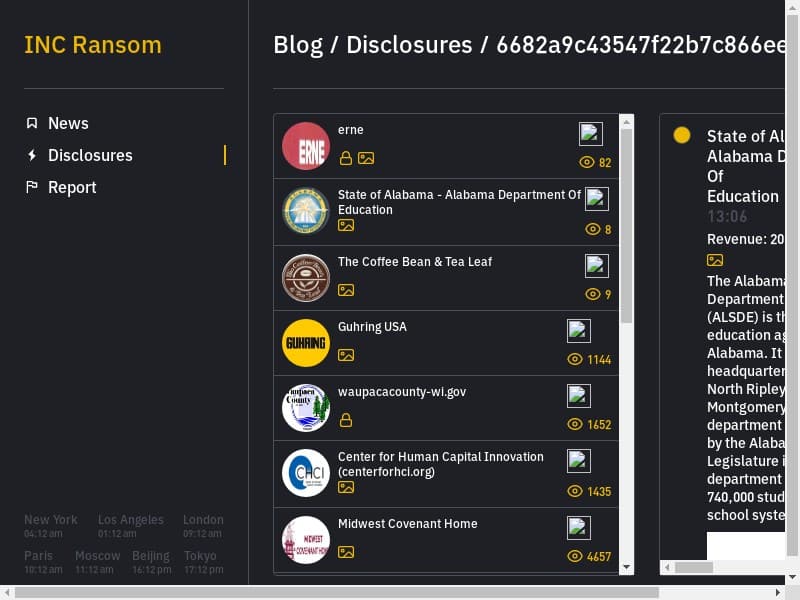Open the Report page
Viewport: 800px width, 600px height.
(72, 187)
